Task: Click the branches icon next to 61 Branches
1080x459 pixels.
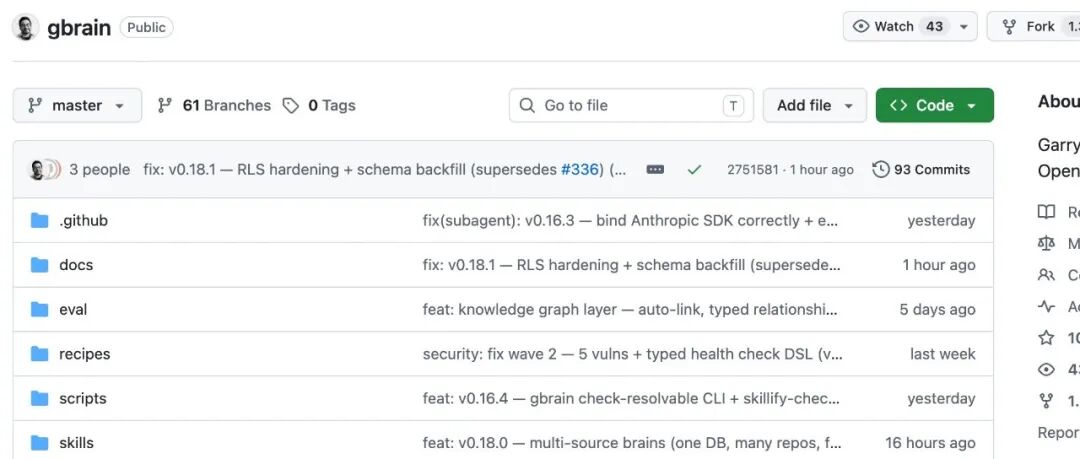Action: coord(164,105)
